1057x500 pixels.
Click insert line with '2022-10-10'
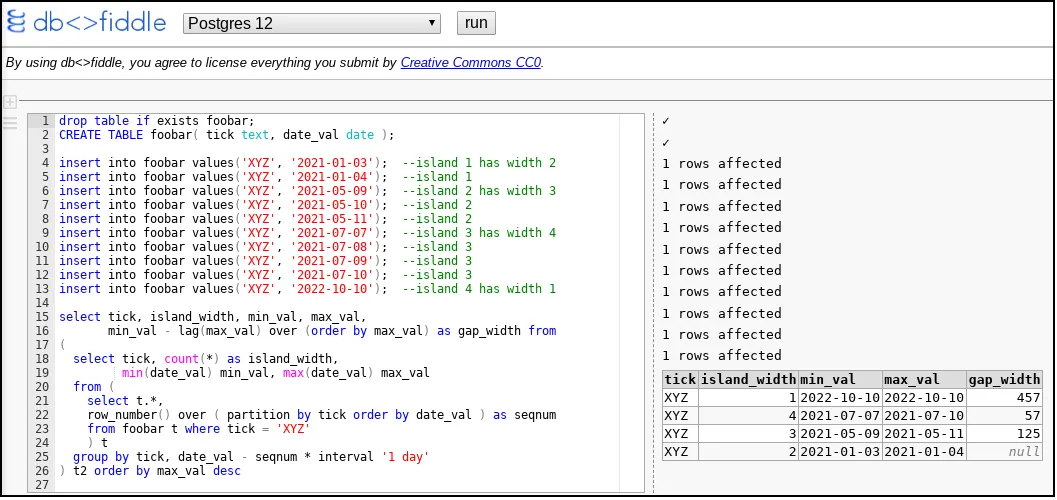click(307, 288)
